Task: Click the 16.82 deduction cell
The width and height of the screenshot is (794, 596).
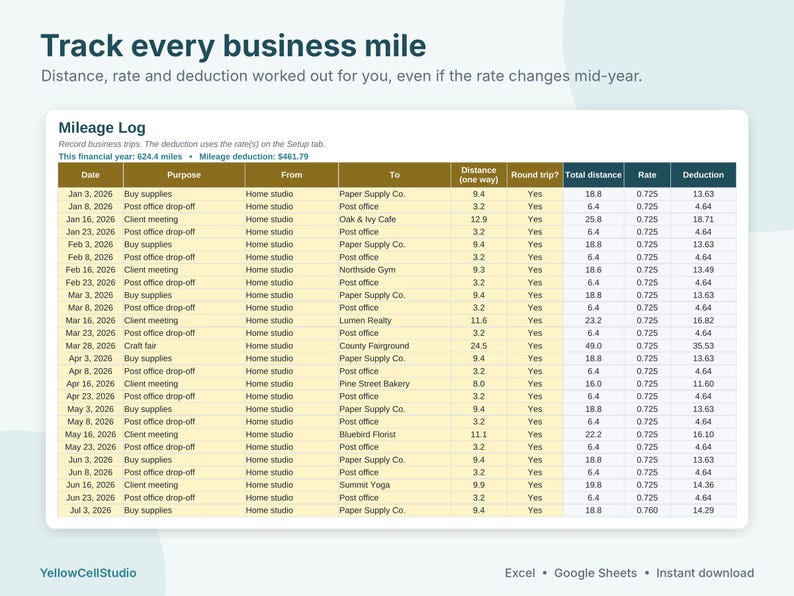Action: tap(703, 321)
